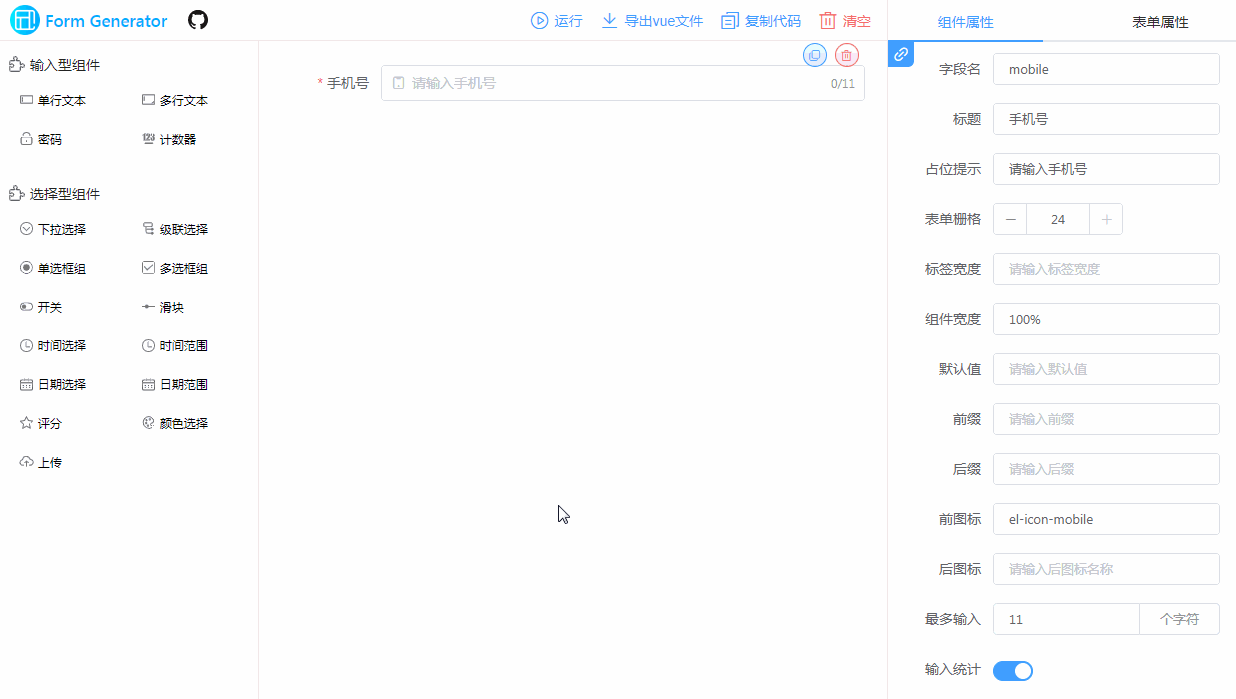Image resolution: width=1236 pixels, height=699 pixels.
Task: Add an 上传 upload component
Action: (x=47, y=461)
